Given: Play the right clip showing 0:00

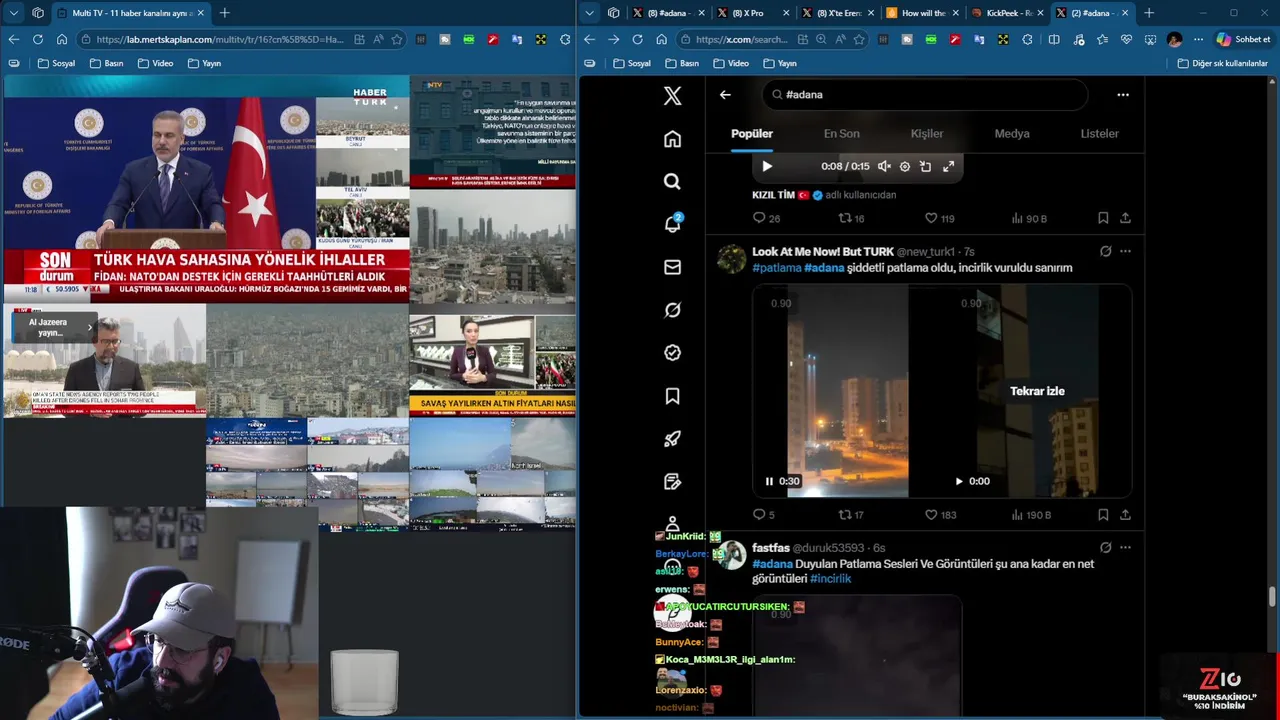Looking at the screenshot, I should tap(959, 481).
